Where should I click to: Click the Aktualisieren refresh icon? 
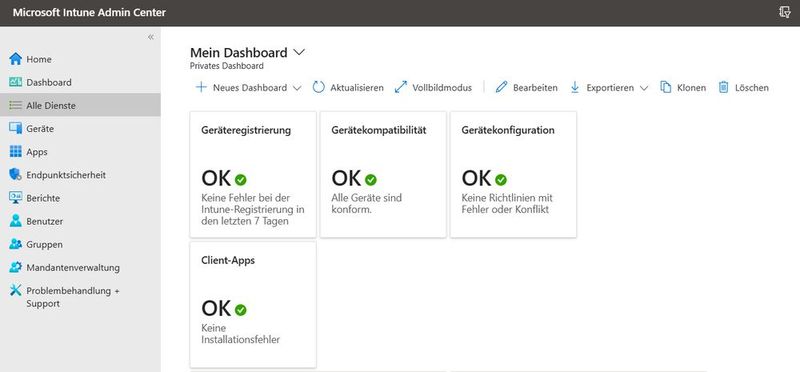(318, 88)
